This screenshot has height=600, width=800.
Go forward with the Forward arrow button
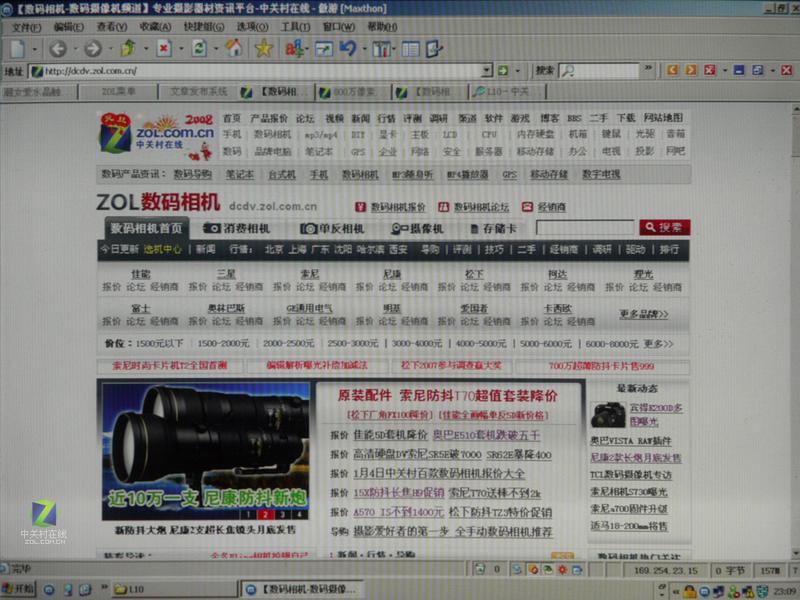pos(93,49)
